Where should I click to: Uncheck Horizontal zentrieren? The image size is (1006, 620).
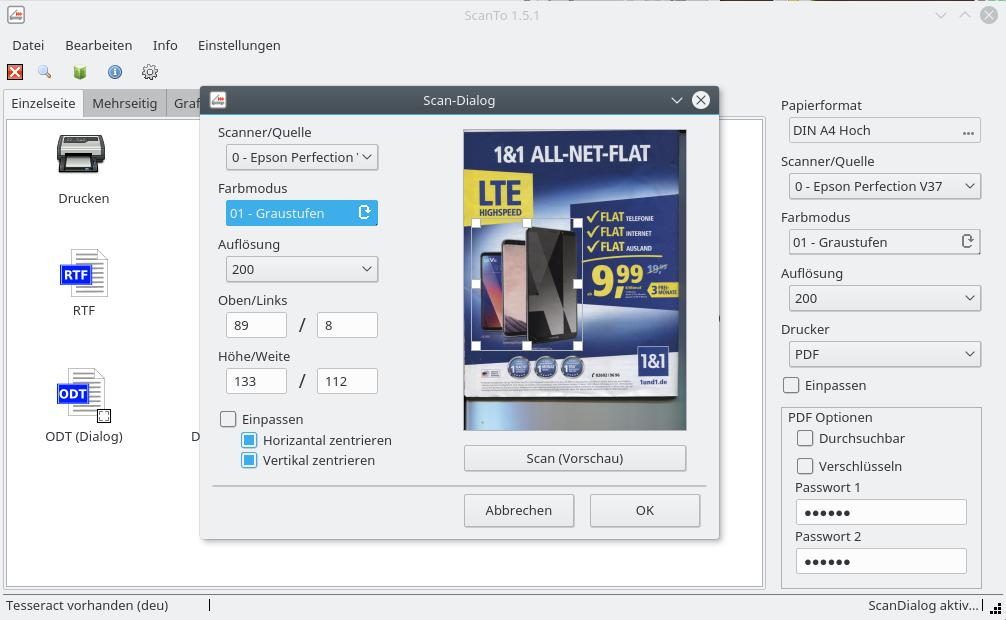pos(250,440)
